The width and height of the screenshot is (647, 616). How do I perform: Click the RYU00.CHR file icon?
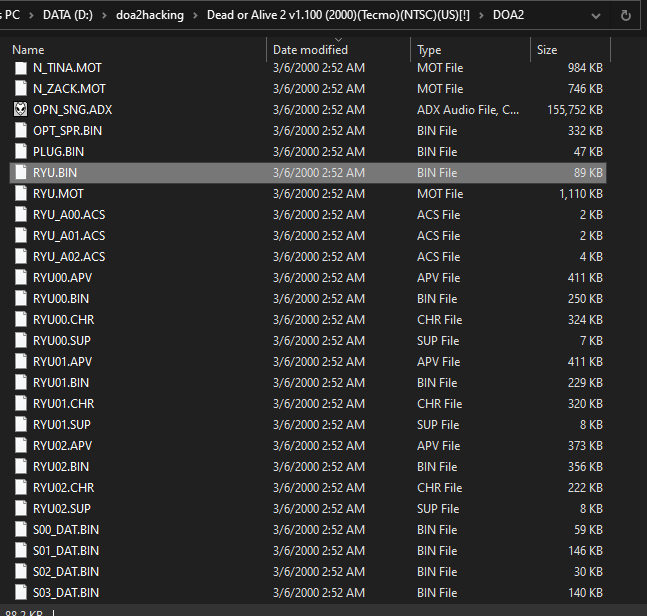pos(21,320)
